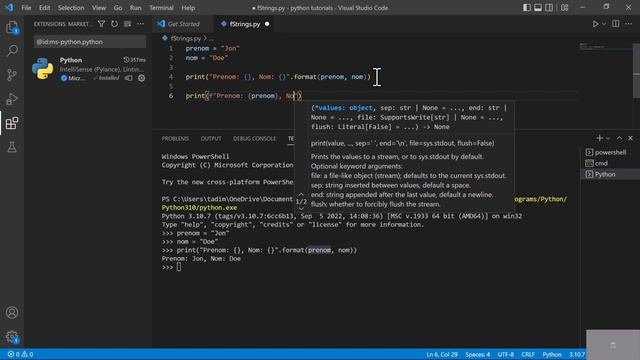Click the extensions search input field
Image resolution: width=640 pixels, height=360 pixels.
coord(90,42)
